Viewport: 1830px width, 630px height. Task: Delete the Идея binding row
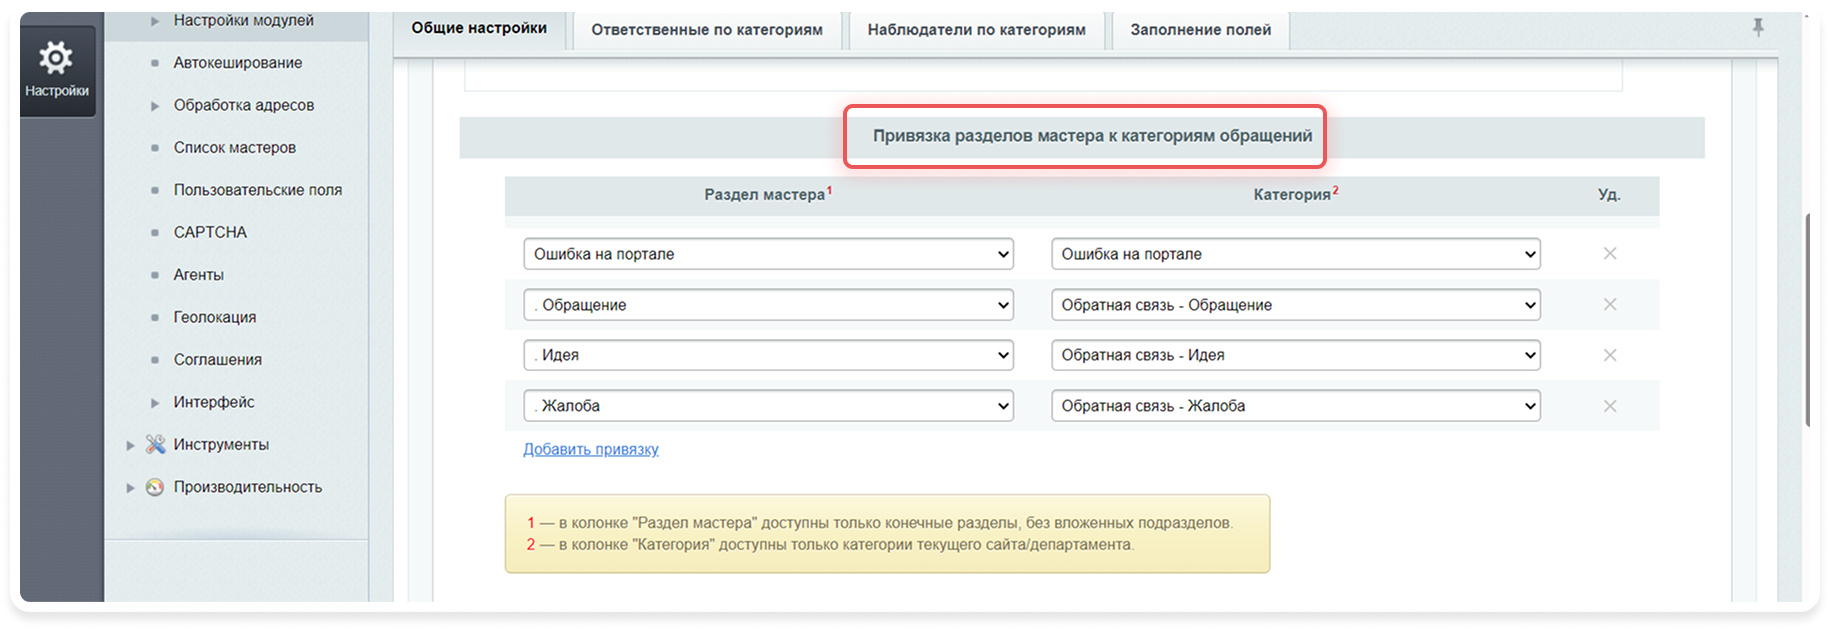(1610, 355)
